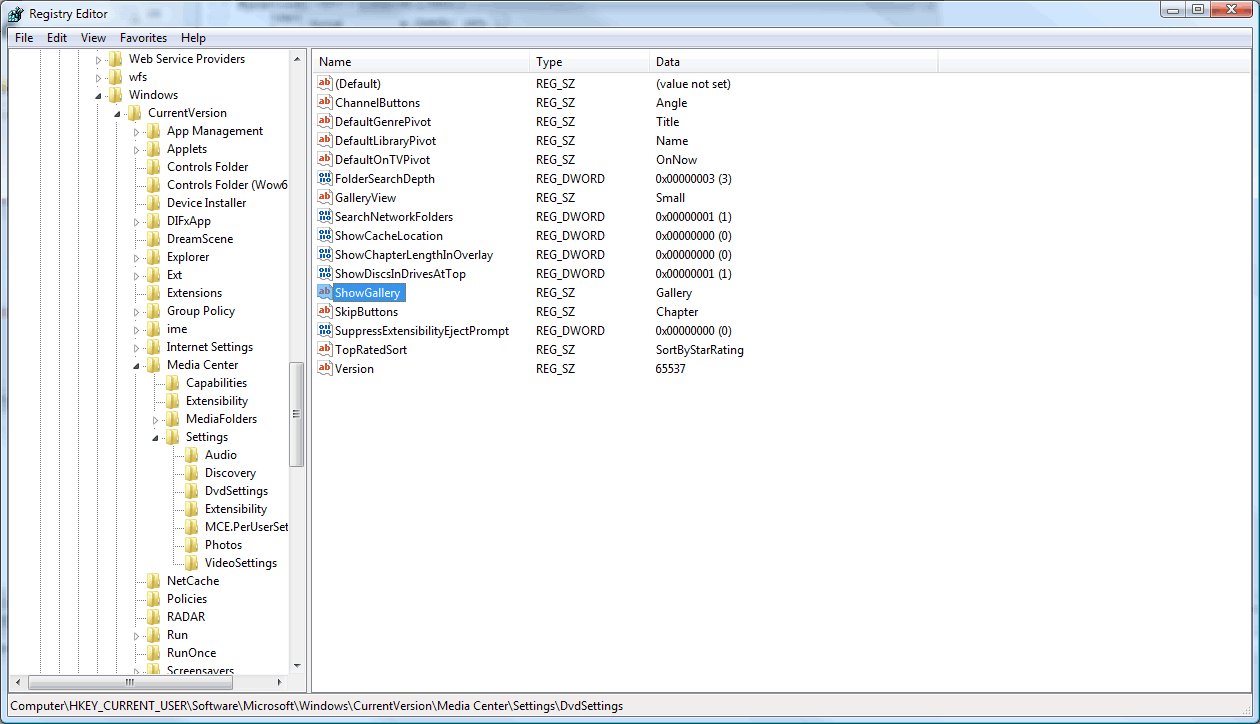The width and height of the screenshot is (1260, 724).
Task: Sort values by Type column header
Action: [590, 62]
